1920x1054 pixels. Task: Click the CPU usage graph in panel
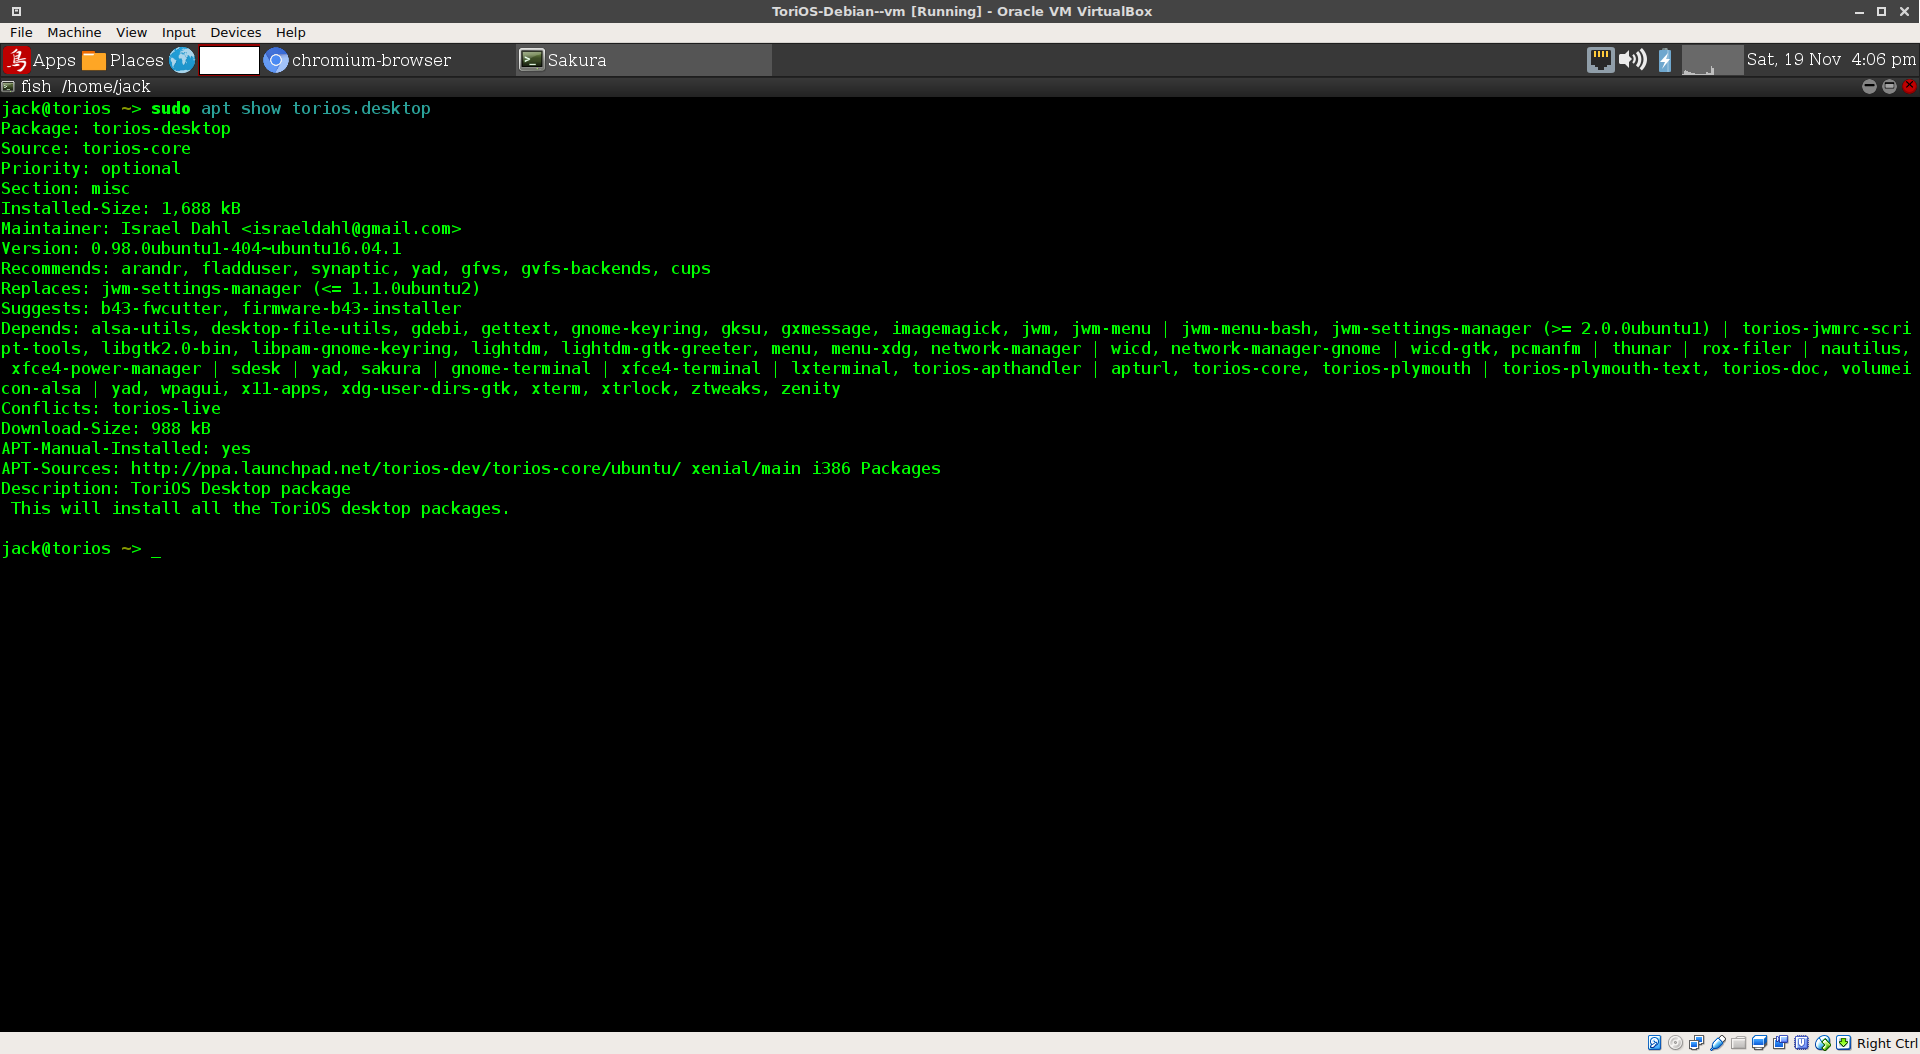pyautogui.click(x=1711, y=60)
